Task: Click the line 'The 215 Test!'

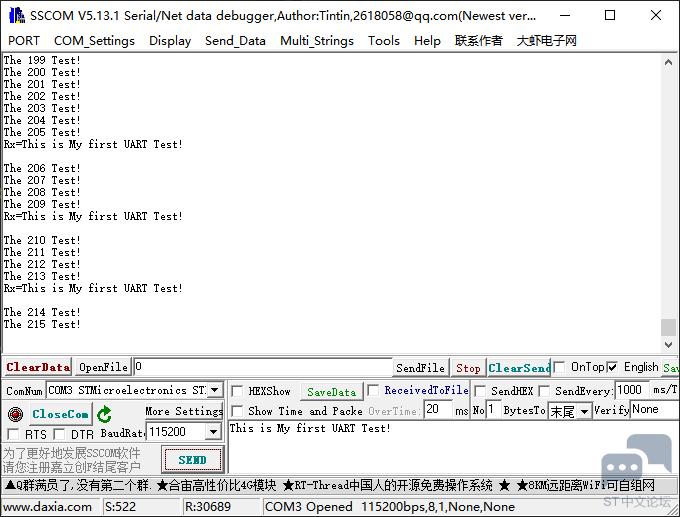Action: pyautogui.click(x=42, y=324)
